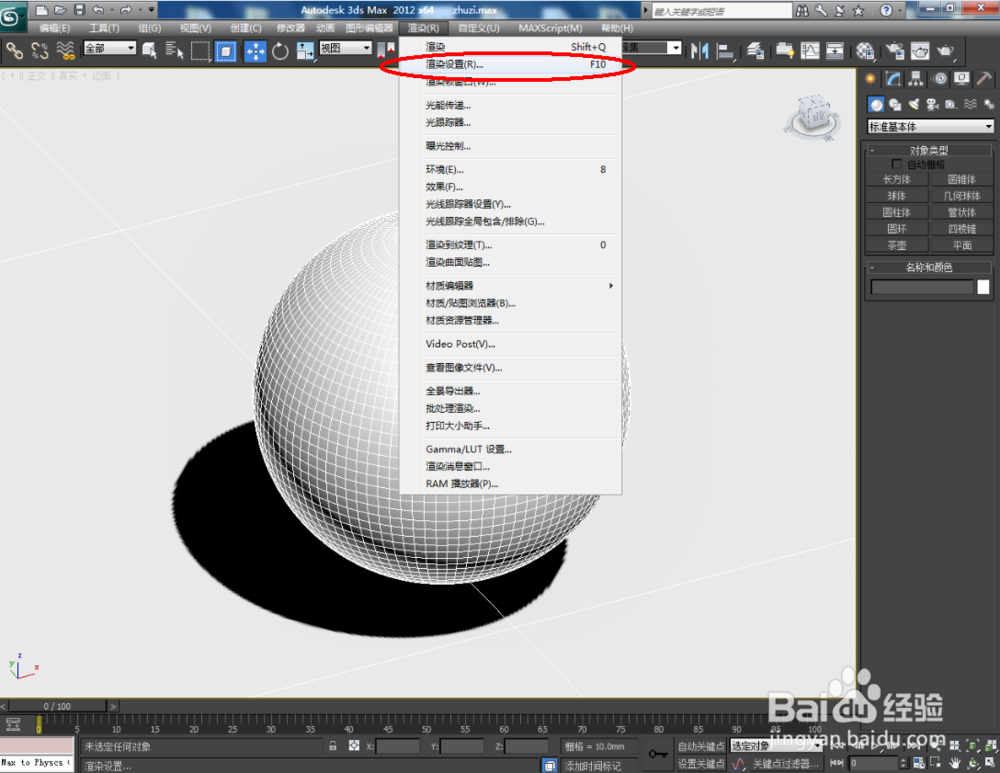1000x773 pixels.
Task: Expand the 材质编辑器 submenu arrow
Action: click(x=611, y=286)
